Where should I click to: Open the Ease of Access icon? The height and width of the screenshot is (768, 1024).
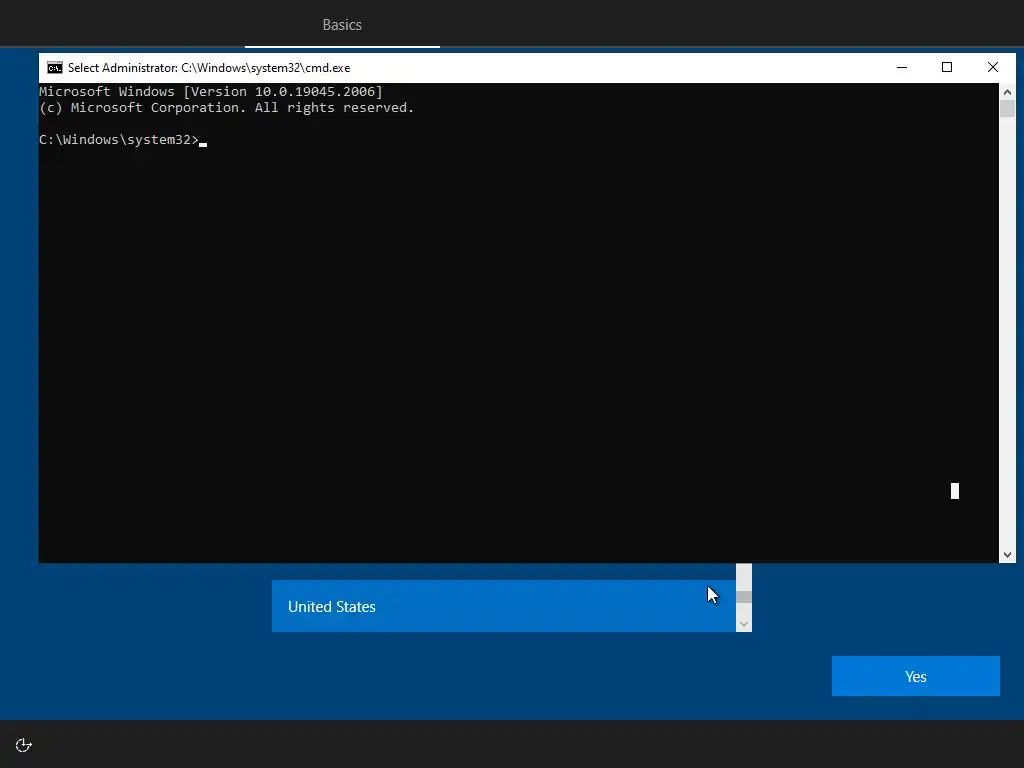(x=24, y=745)
